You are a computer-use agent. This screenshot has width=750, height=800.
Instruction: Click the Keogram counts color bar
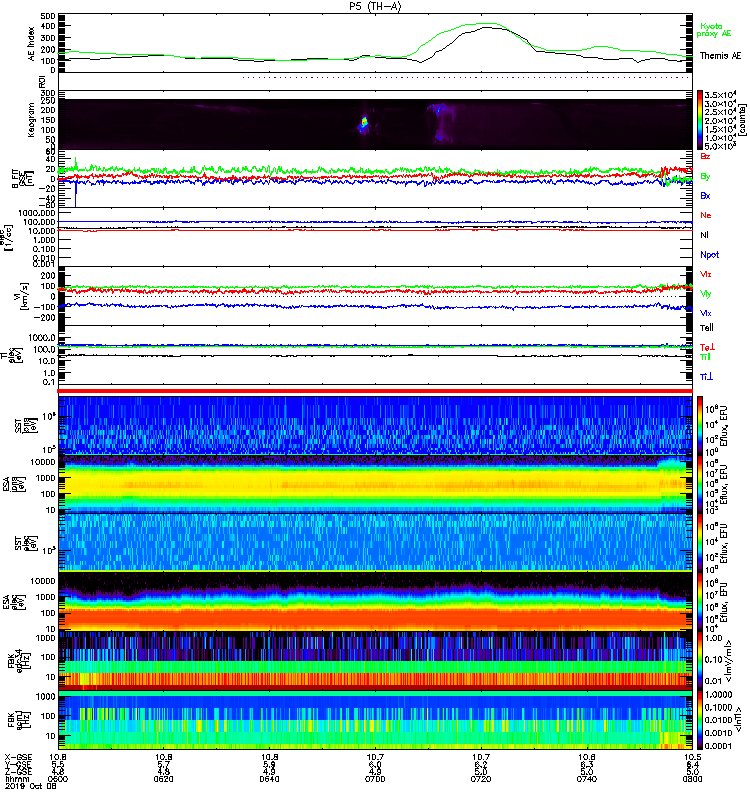tap(700, 120)
